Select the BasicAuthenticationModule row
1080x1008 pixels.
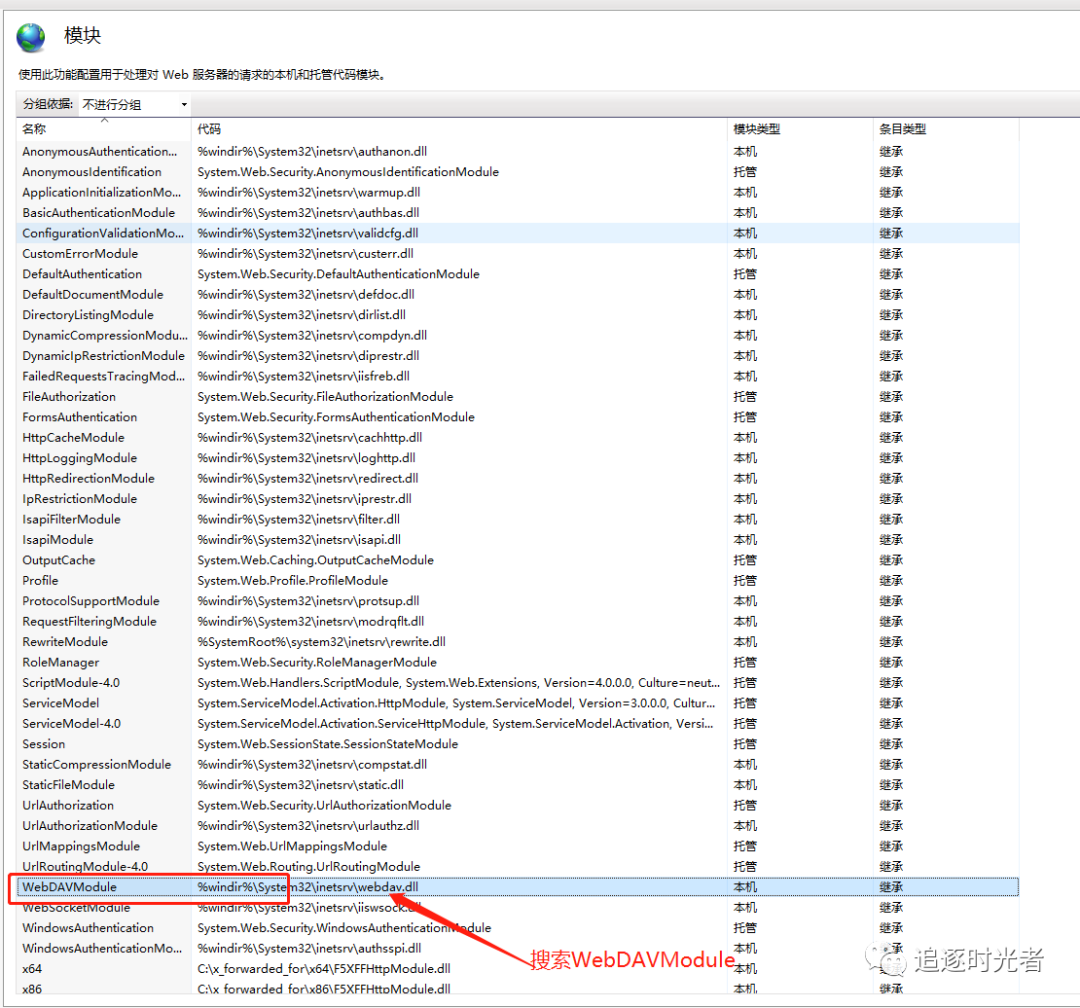[x=98, y=213]
